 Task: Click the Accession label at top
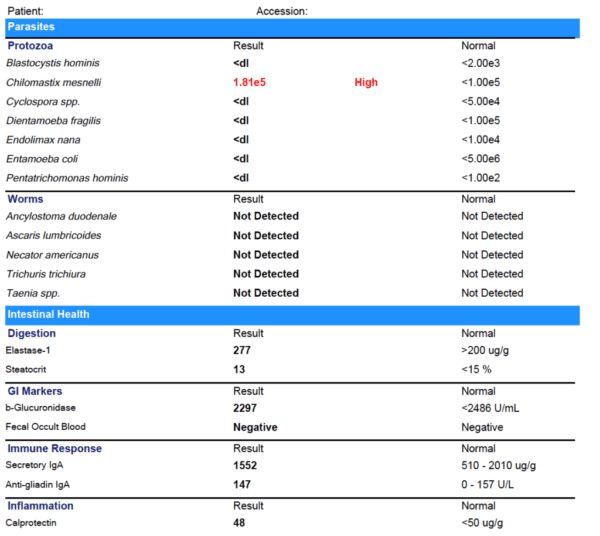[282, 10]
